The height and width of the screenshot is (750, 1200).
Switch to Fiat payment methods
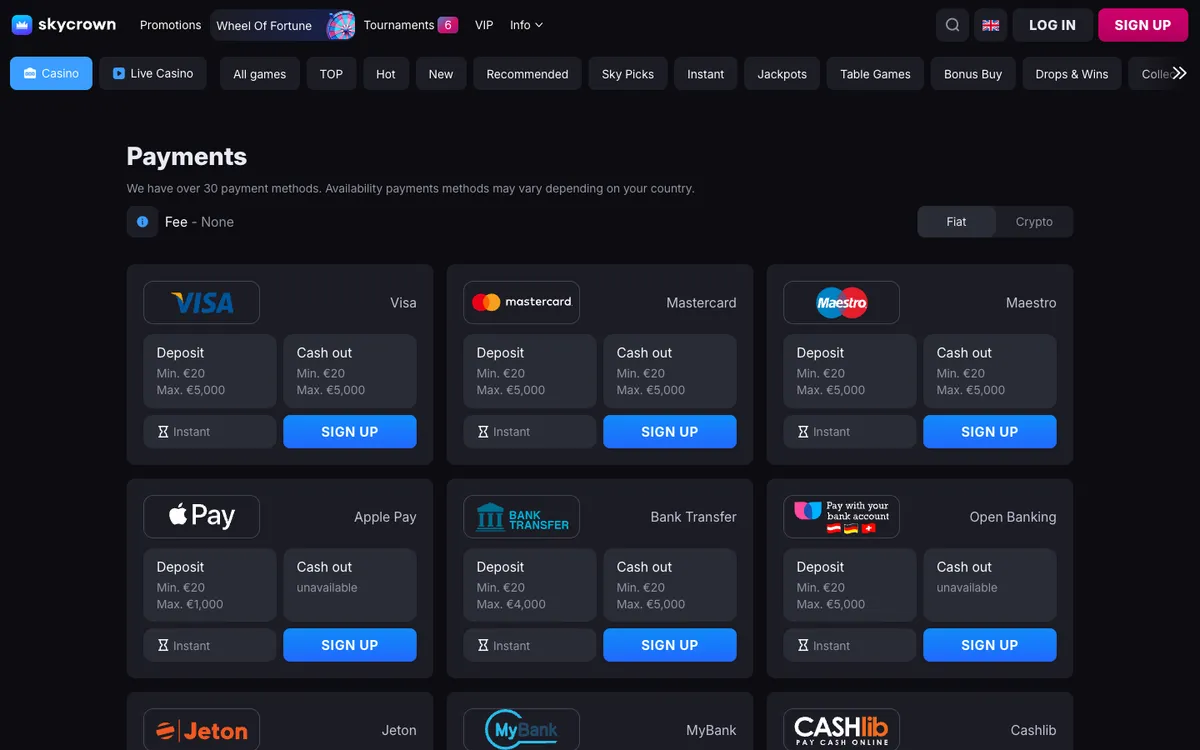pyautogui.click(x=956, y=222)
